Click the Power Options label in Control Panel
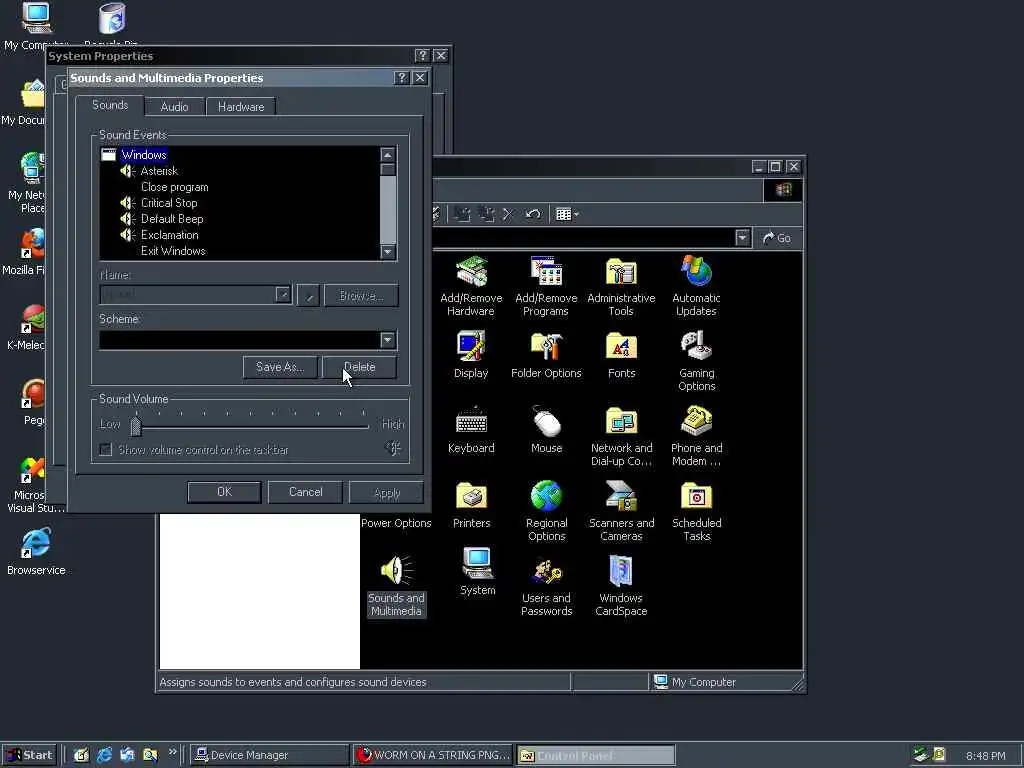The height and width of the screenshot is (768, 1024). (396, 523)
